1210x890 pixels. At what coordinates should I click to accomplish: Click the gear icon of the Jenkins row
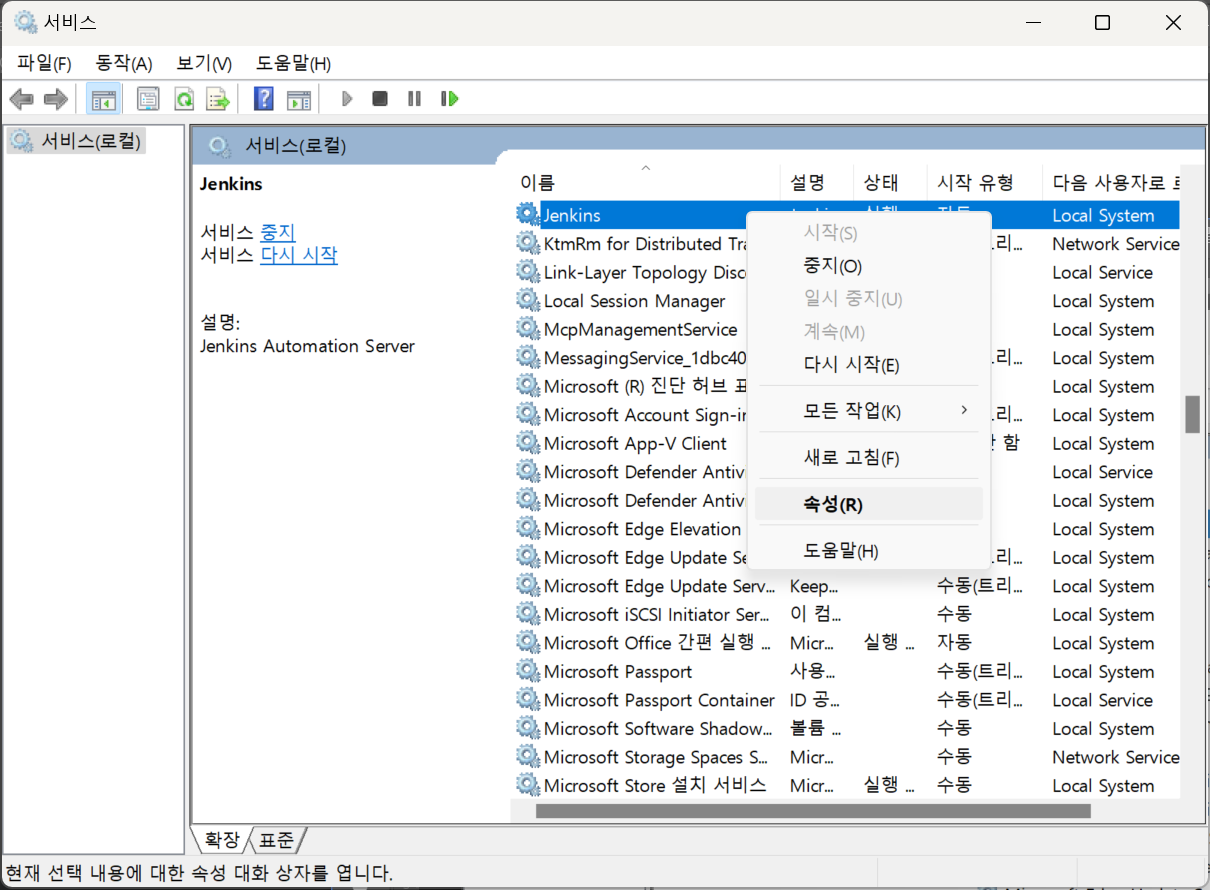(x=528, y=214)
